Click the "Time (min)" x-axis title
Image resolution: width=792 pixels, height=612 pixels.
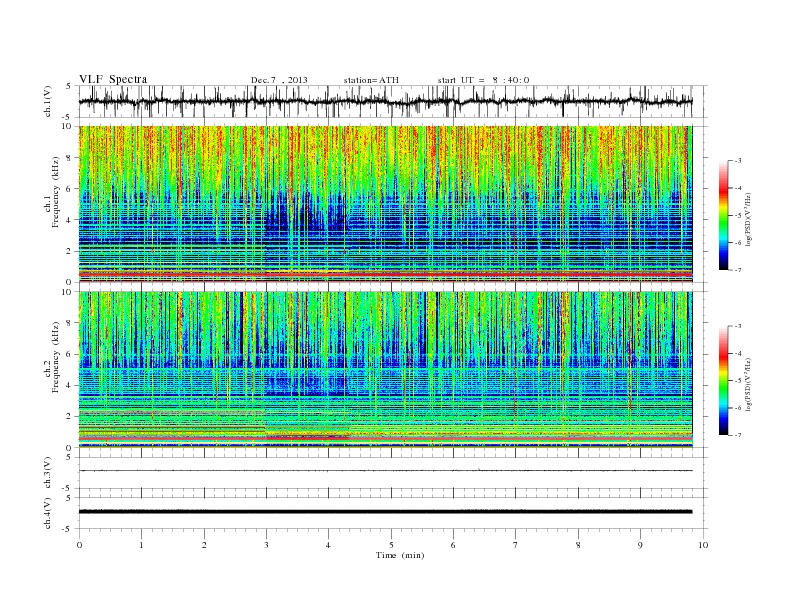400,555
